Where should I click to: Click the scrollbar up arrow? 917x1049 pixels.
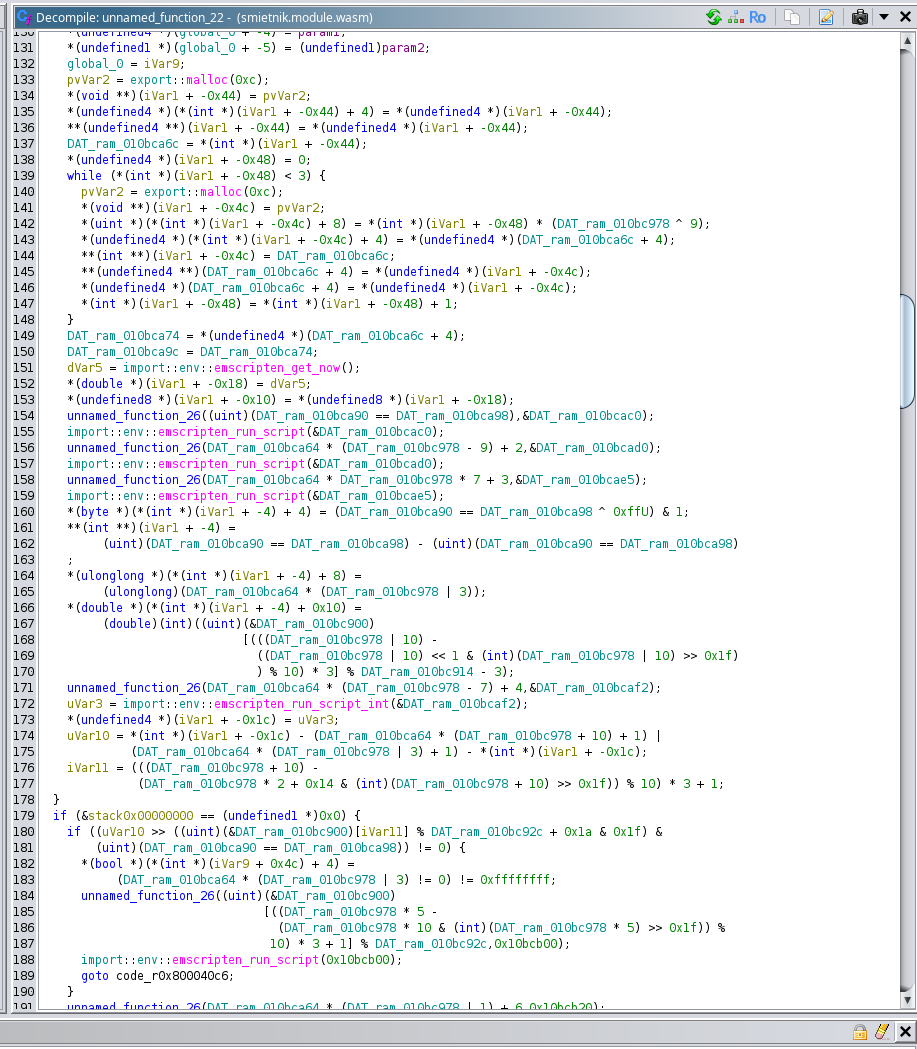tap(908, 41)
